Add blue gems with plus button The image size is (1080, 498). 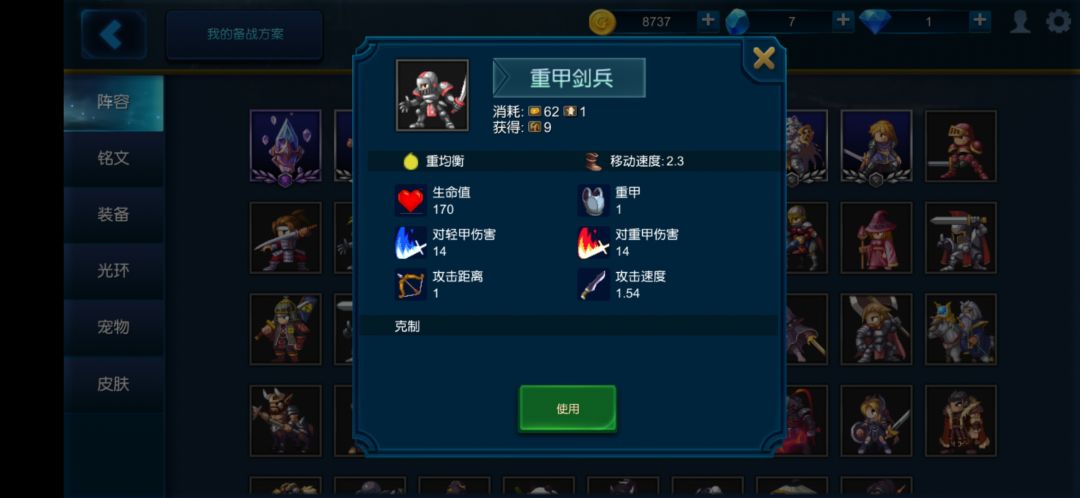[842, 21]
